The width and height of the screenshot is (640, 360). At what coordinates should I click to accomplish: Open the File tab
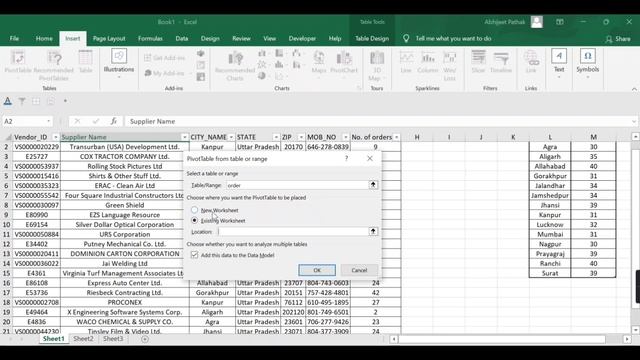click(x=14, y=38)
